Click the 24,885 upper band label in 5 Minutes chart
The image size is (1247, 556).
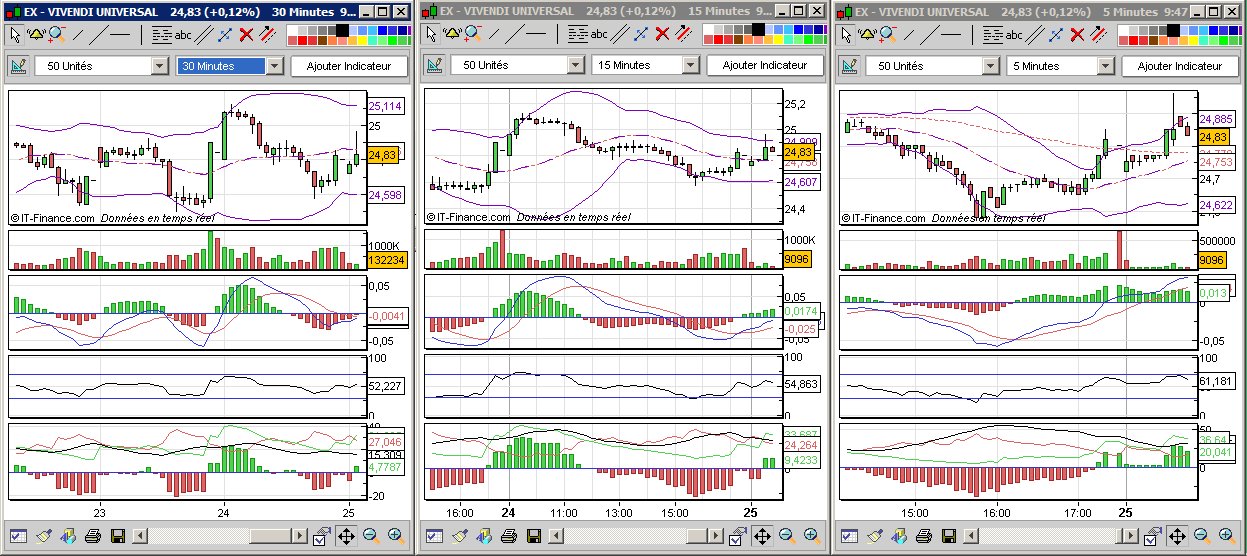click(x=1216, y=118)
